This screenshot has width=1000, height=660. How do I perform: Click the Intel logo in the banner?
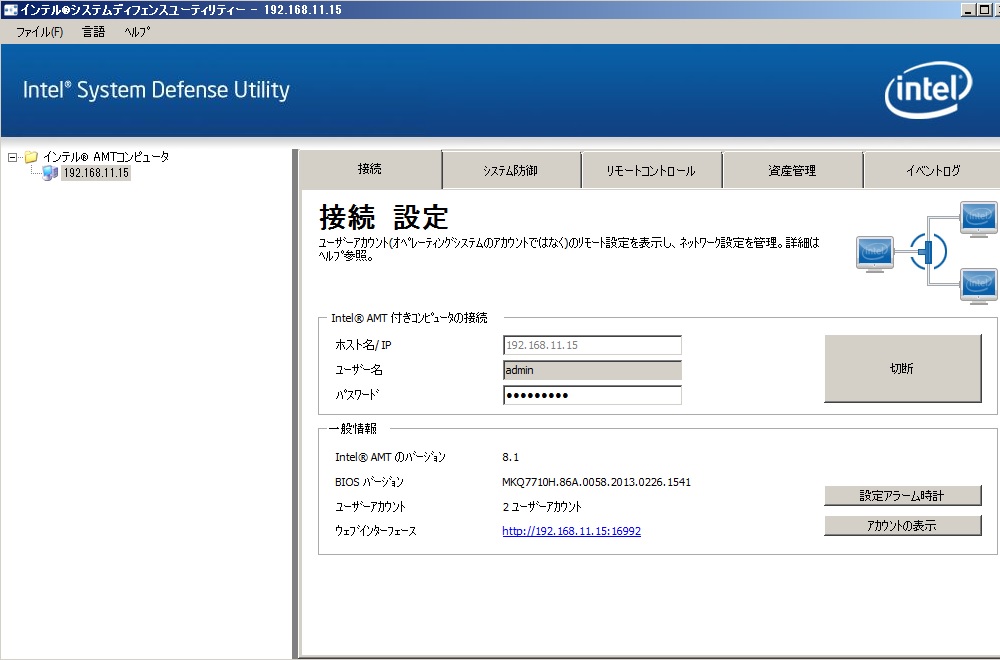[929, 90]
